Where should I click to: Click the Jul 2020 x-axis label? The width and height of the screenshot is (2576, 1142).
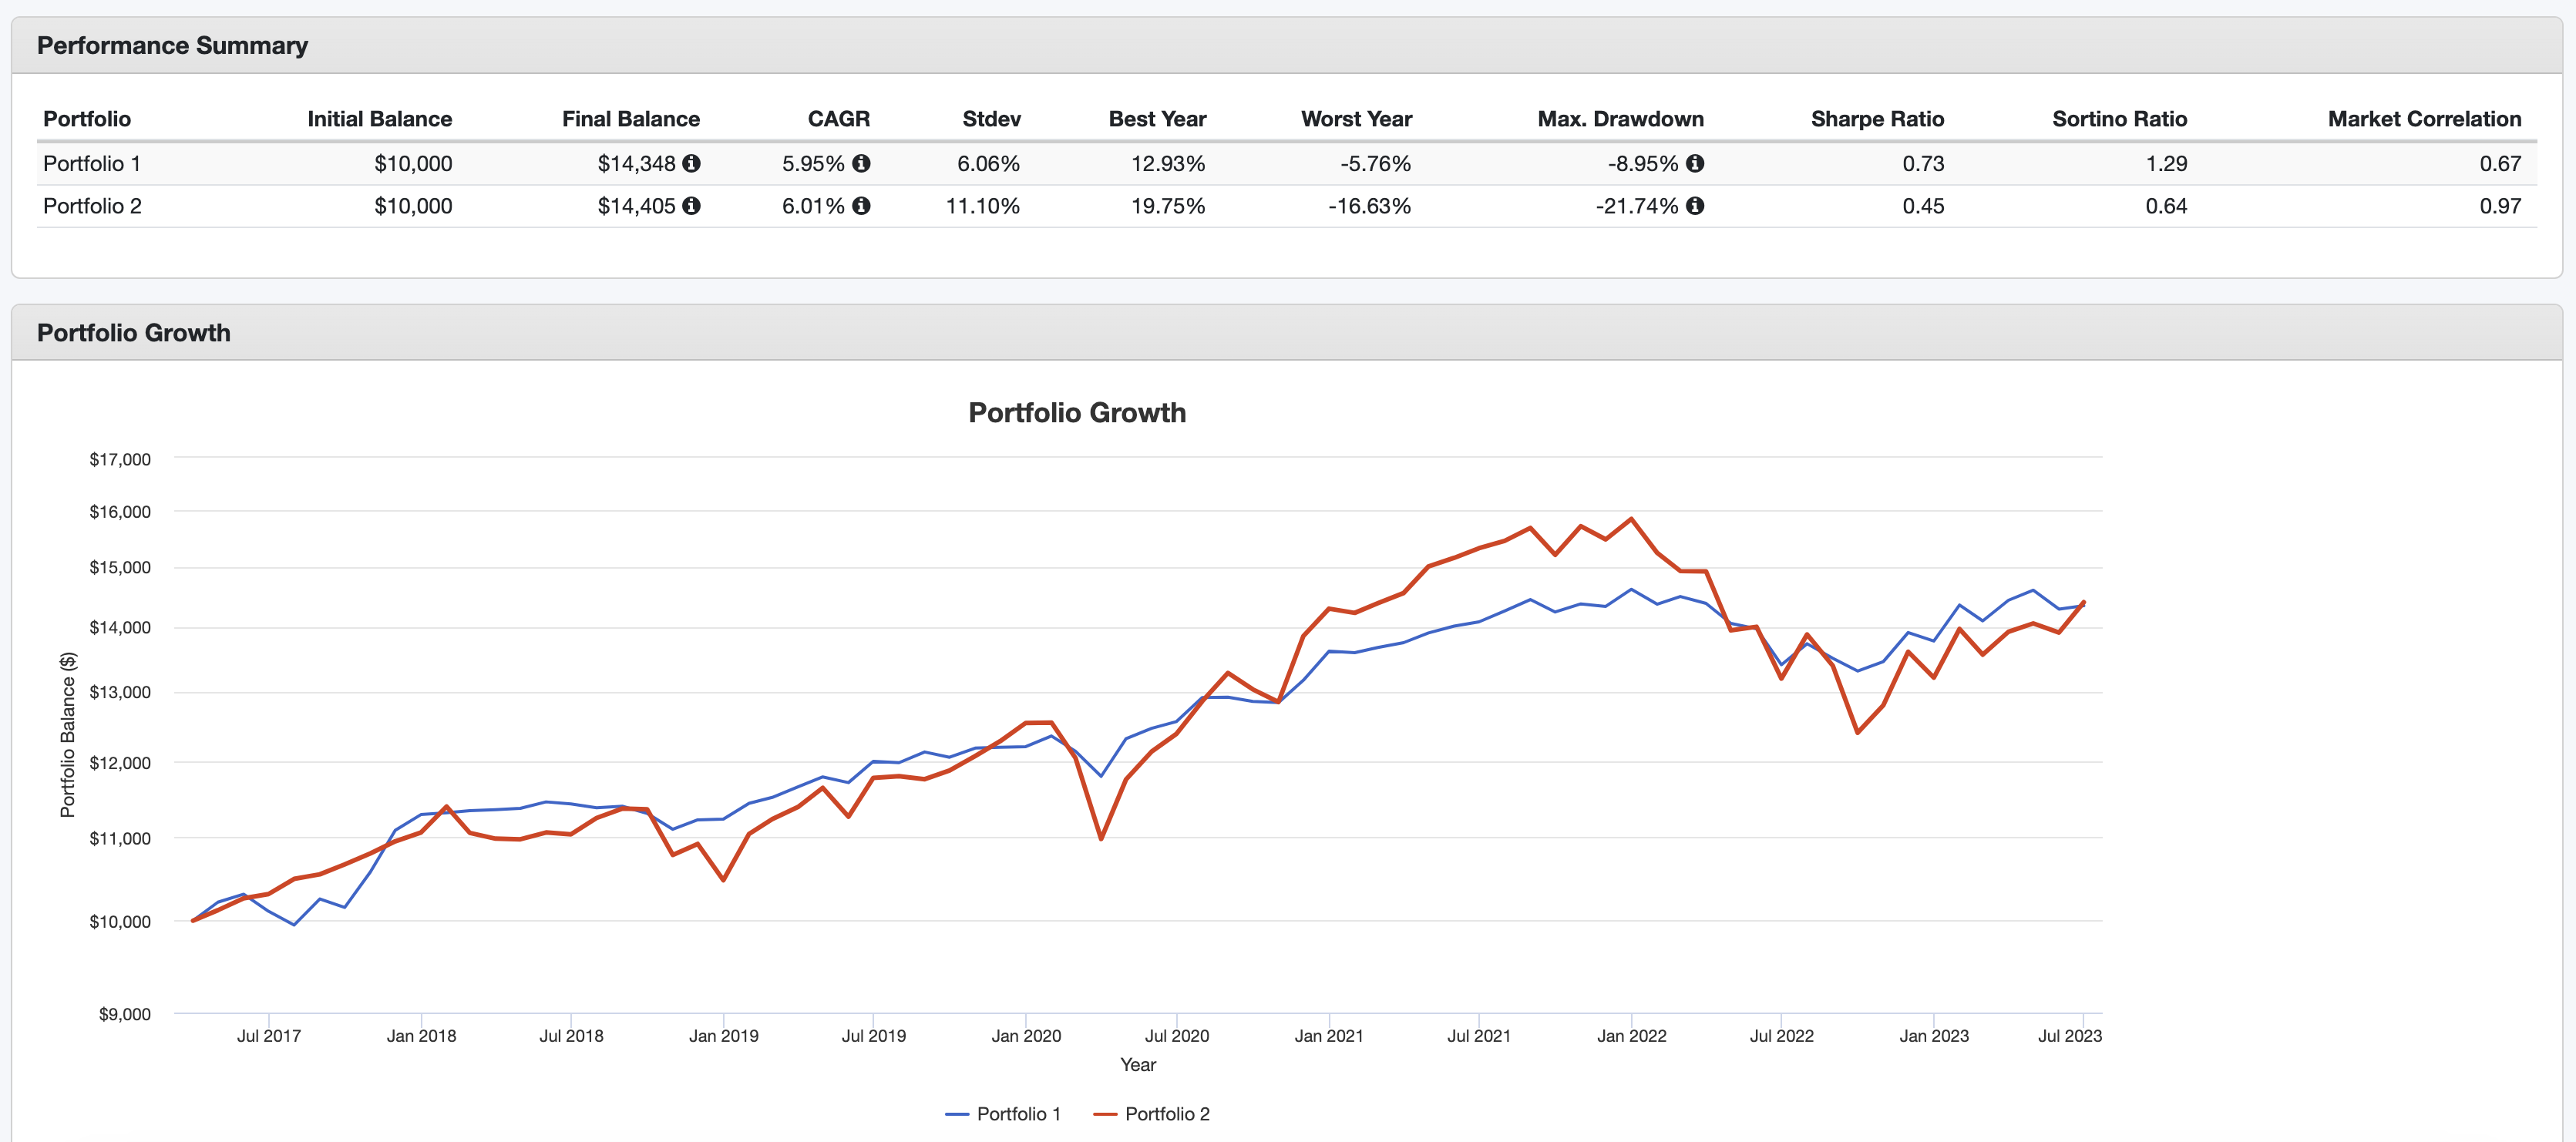click(1176, 1036)
